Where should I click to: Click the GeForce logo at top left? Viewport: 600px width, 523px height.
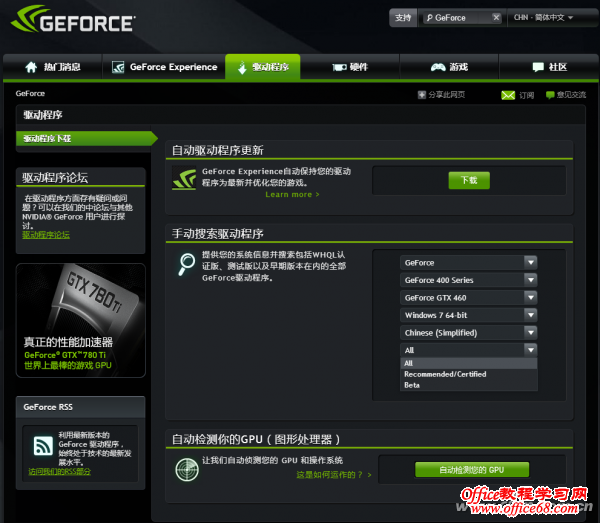[x=73, y=19]
